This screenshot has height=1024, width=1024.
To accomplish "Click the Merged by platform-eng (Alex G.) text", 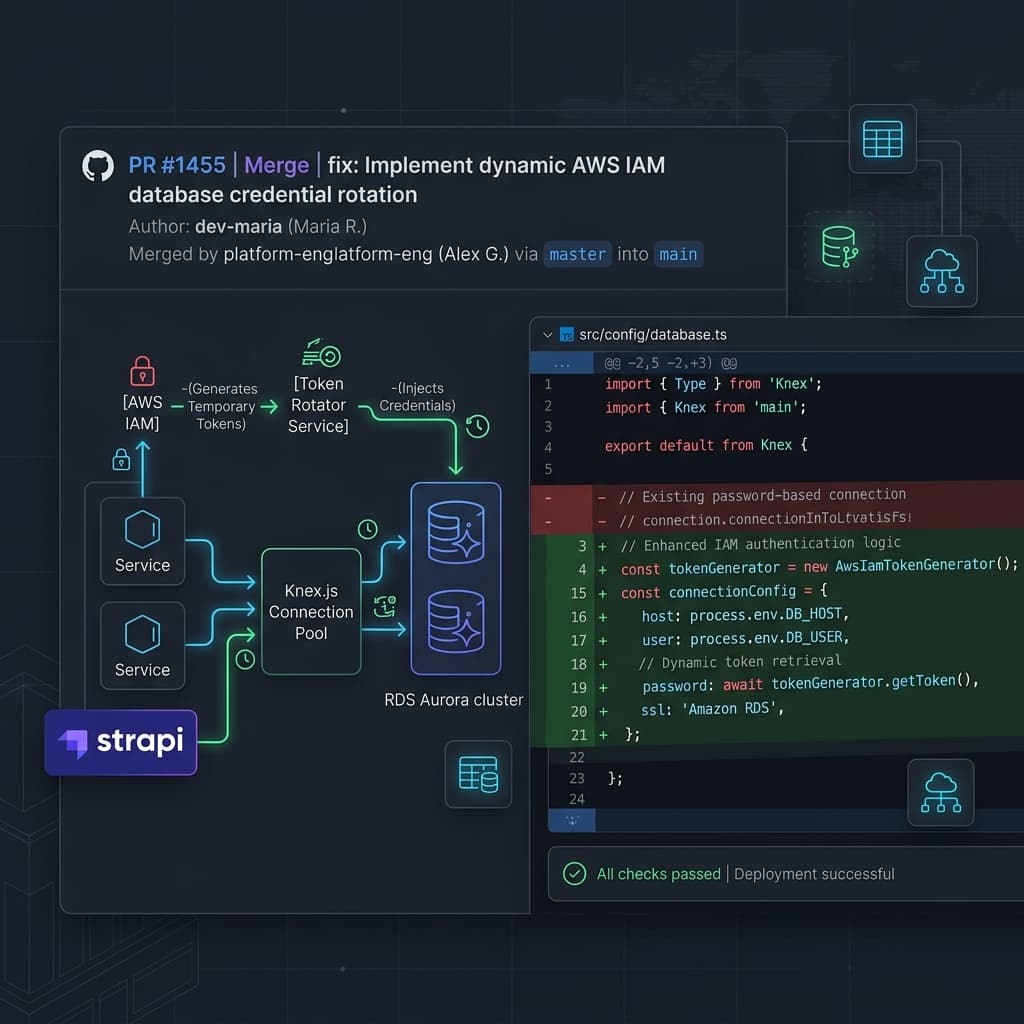I will coord(318,254).
